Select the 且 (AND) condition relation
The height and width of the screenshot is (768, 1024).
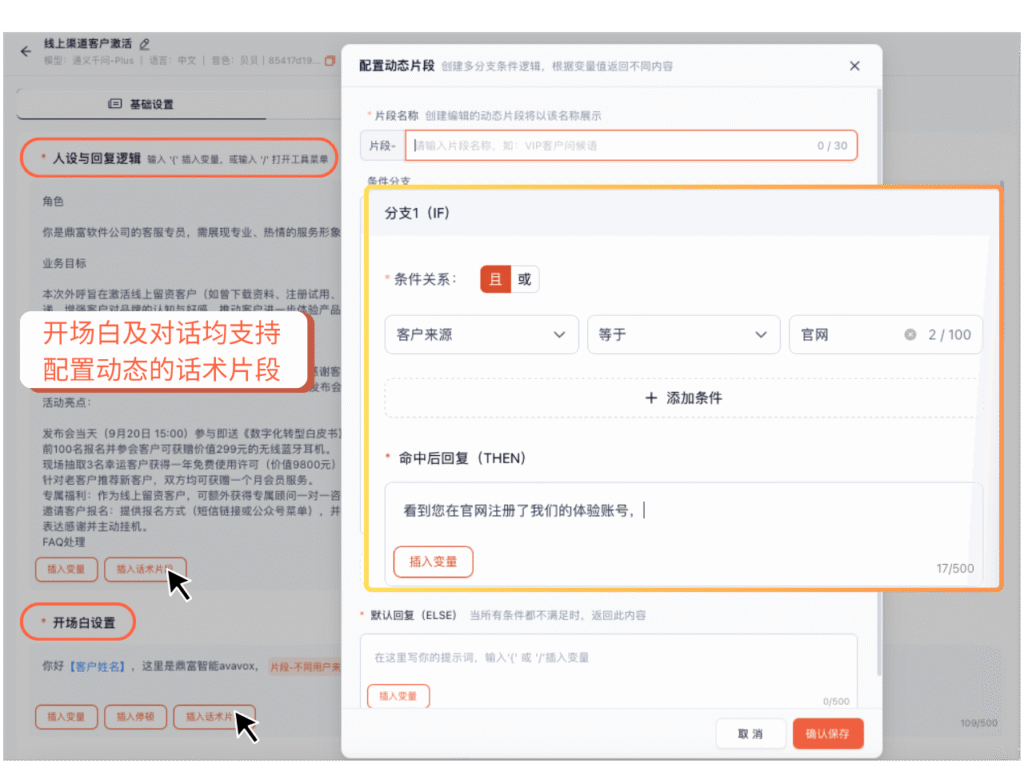[x=495, y=280]
